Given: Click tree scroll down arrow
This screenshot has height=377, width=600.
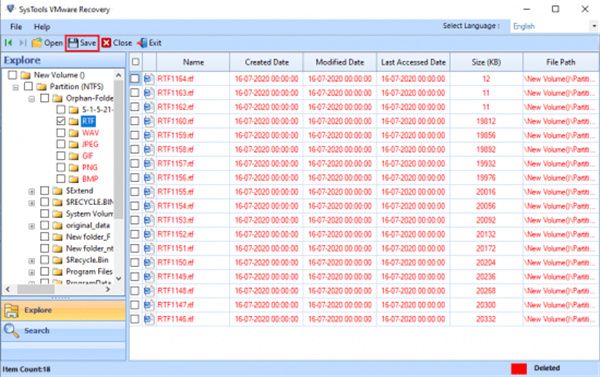Looking at the screenshot, I should 119,279.
